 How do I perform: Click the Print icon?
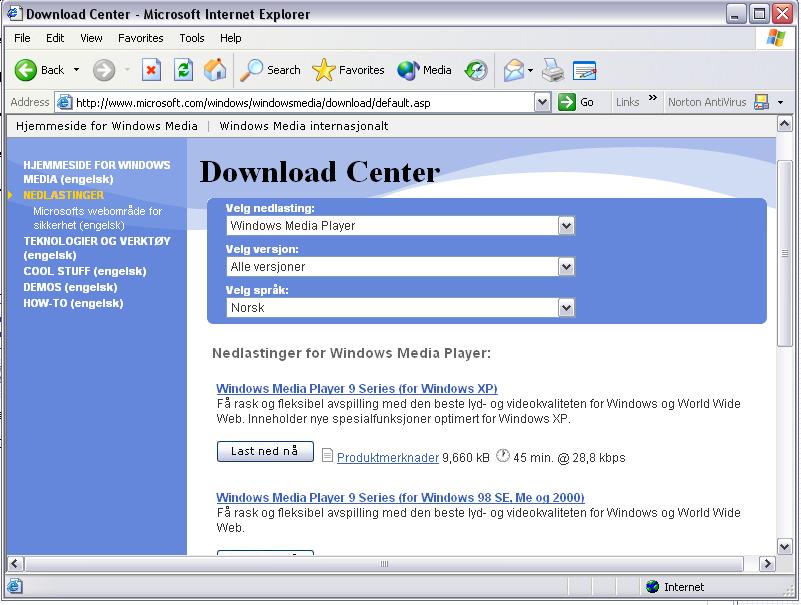pos(553,70)
